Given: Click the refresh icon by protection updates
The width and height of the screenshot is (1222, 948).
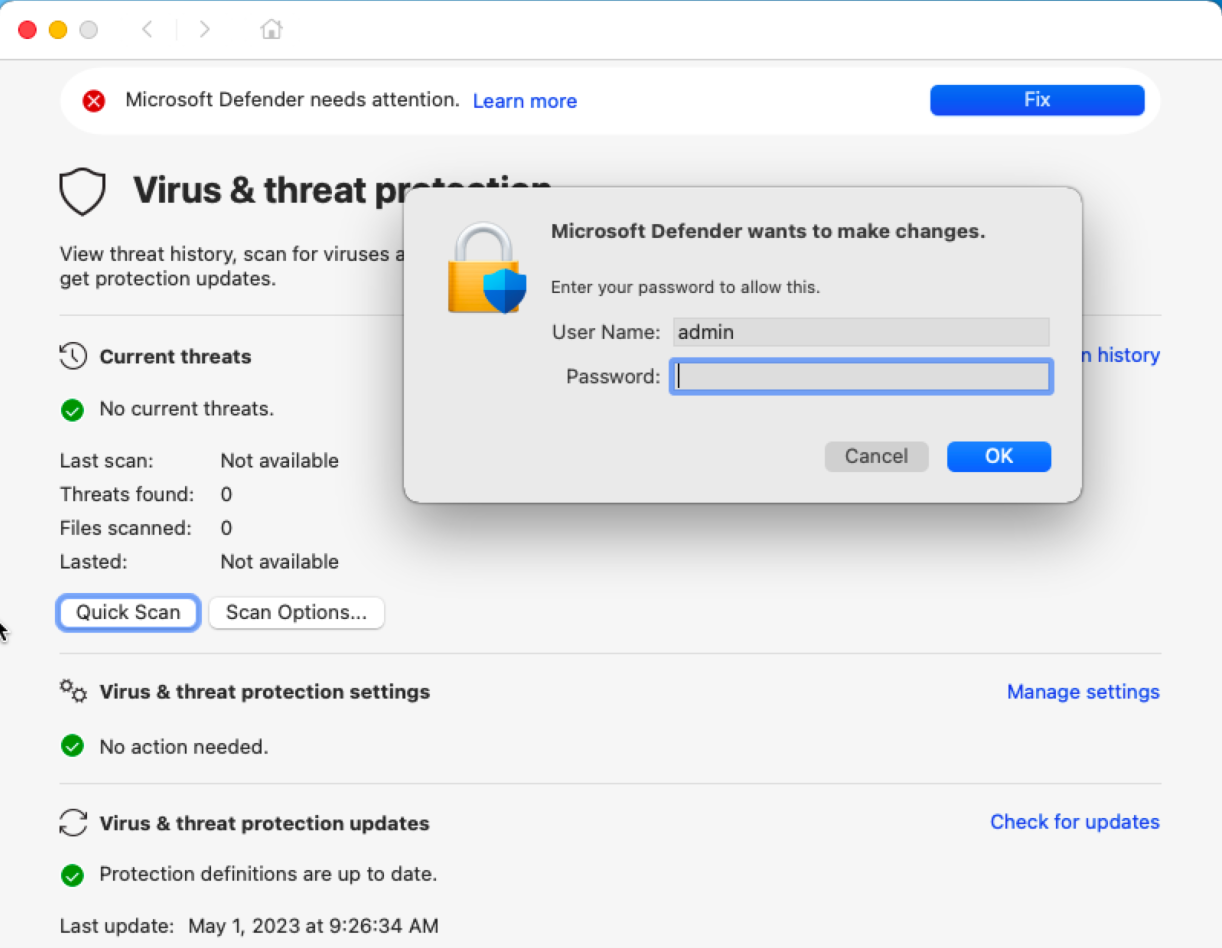Looking at the screenshot, I should (73, 823).
